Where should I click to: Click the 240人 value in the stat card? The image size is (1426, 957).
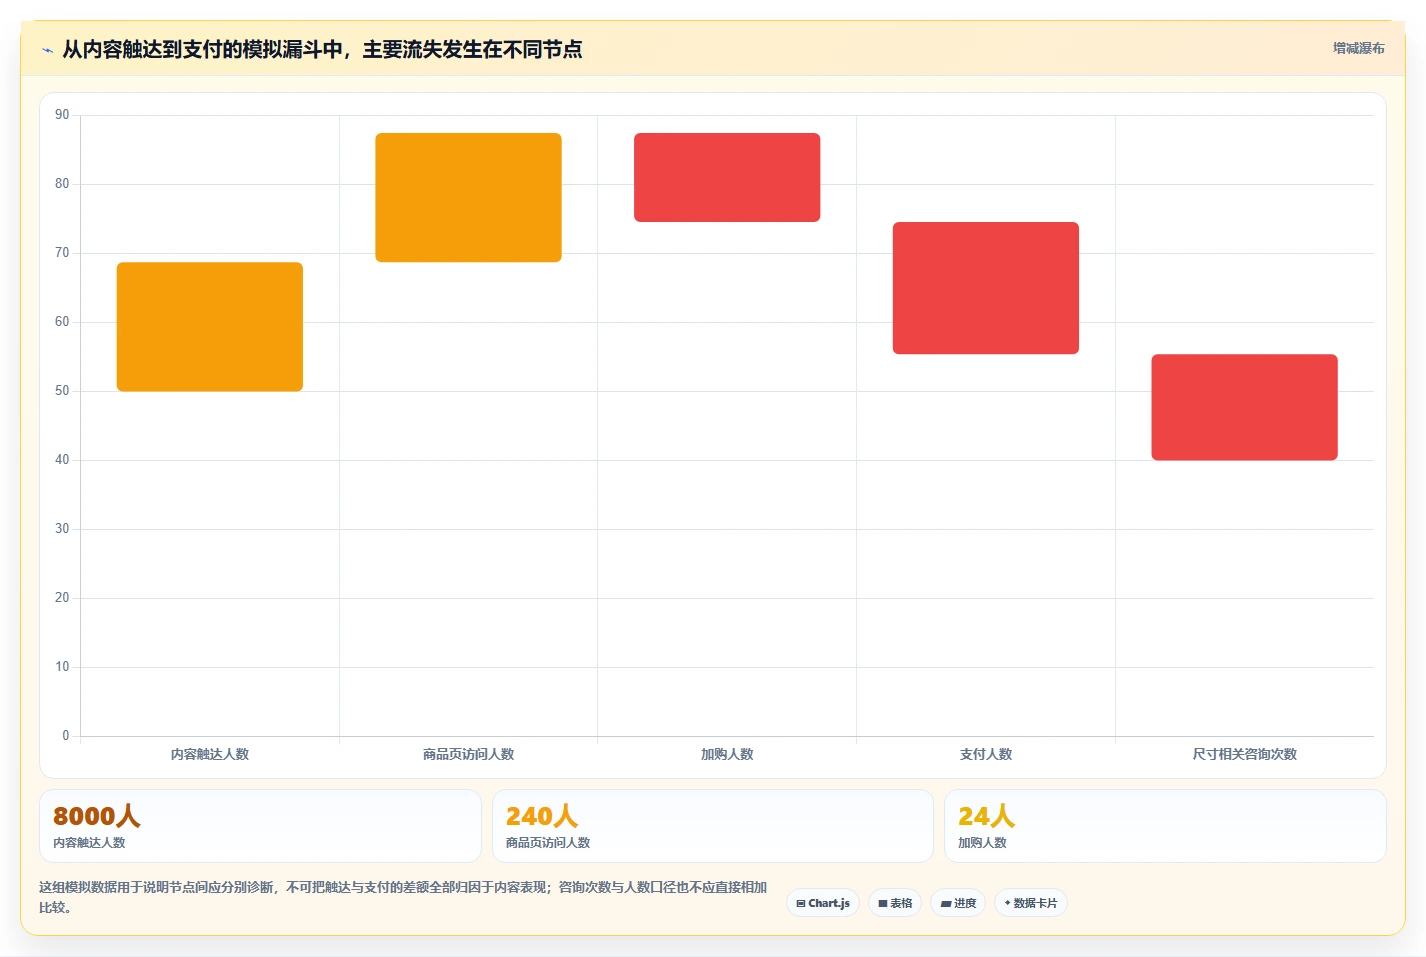pyautogui.click(x=542, y=816)
